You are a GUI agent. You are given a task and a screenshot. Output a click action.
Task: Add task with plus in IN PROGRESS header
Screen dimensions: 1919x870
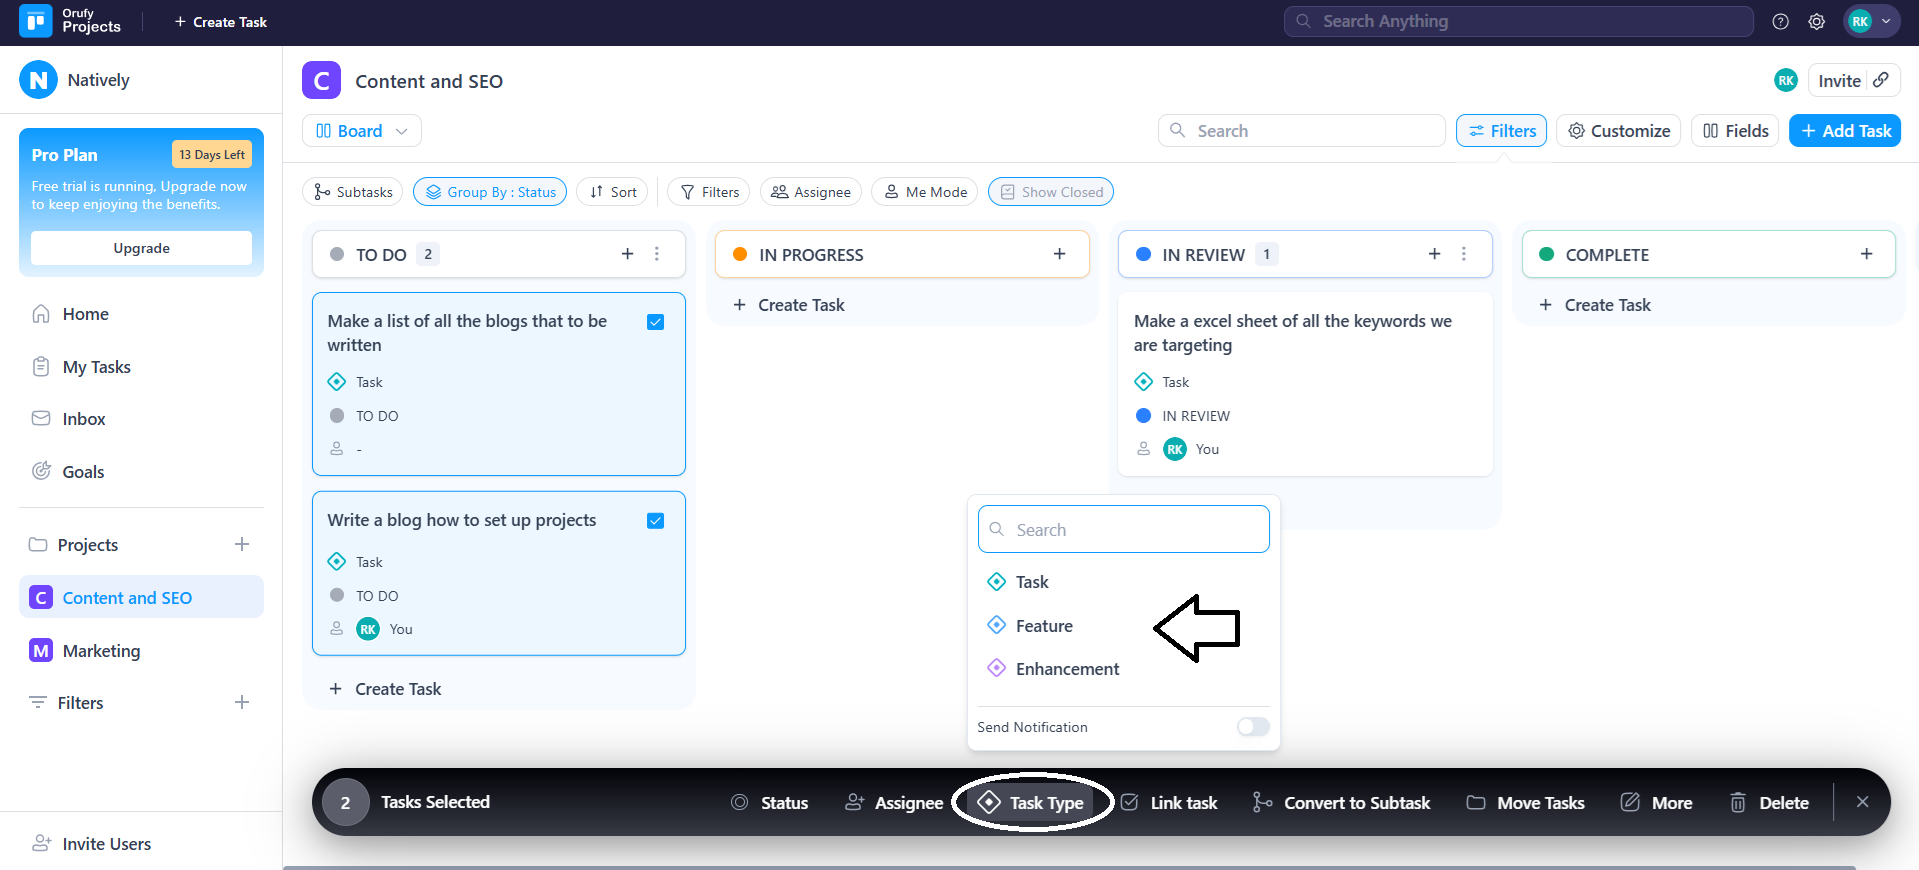point(1059,254)
